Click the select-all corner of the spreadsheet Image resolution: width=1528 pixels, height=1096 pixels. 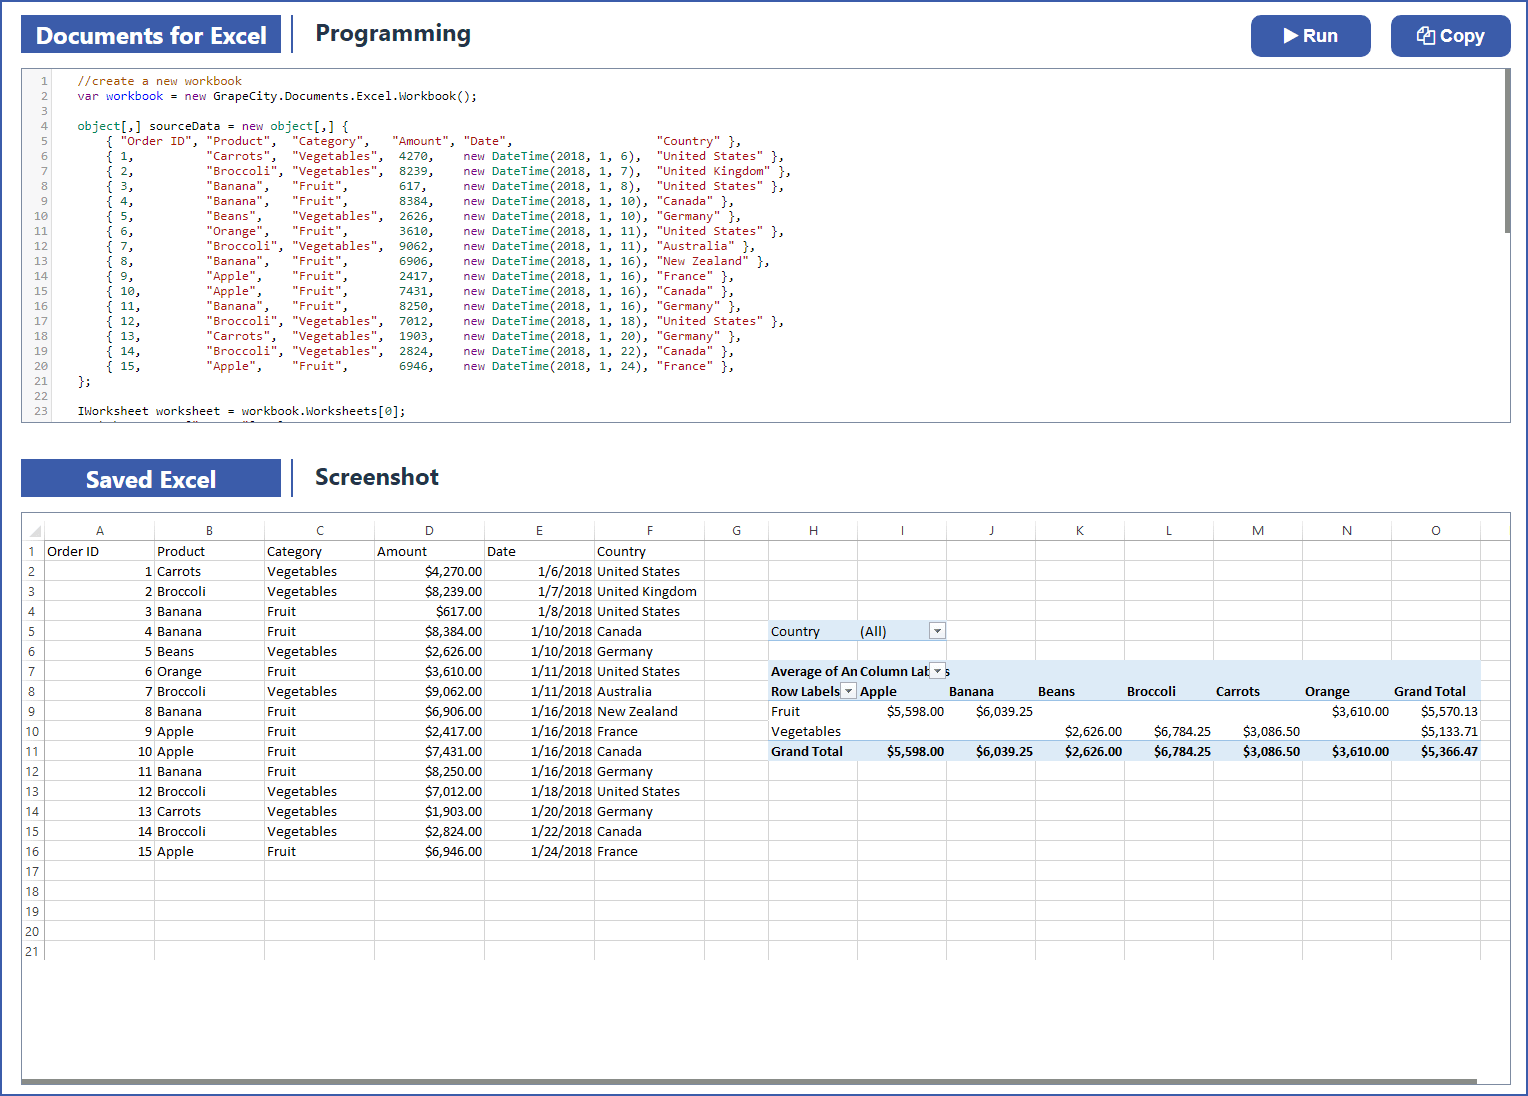(33, 531)
